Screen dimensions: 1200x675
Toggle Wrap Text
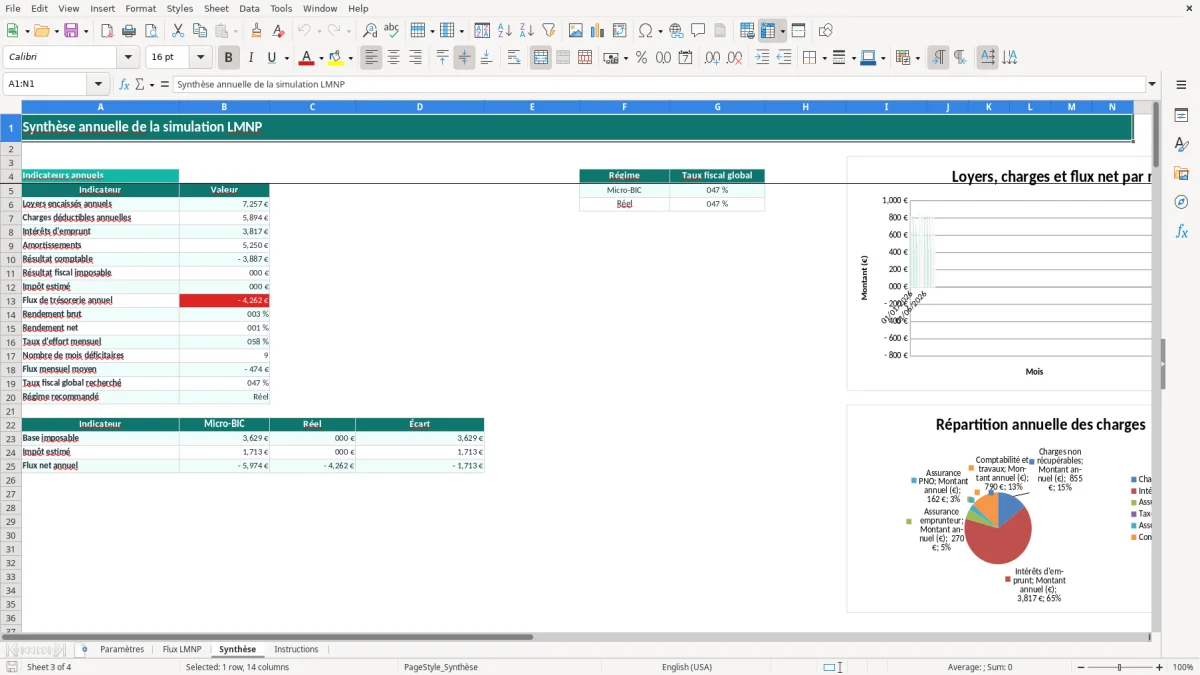[x=514, y=58]
